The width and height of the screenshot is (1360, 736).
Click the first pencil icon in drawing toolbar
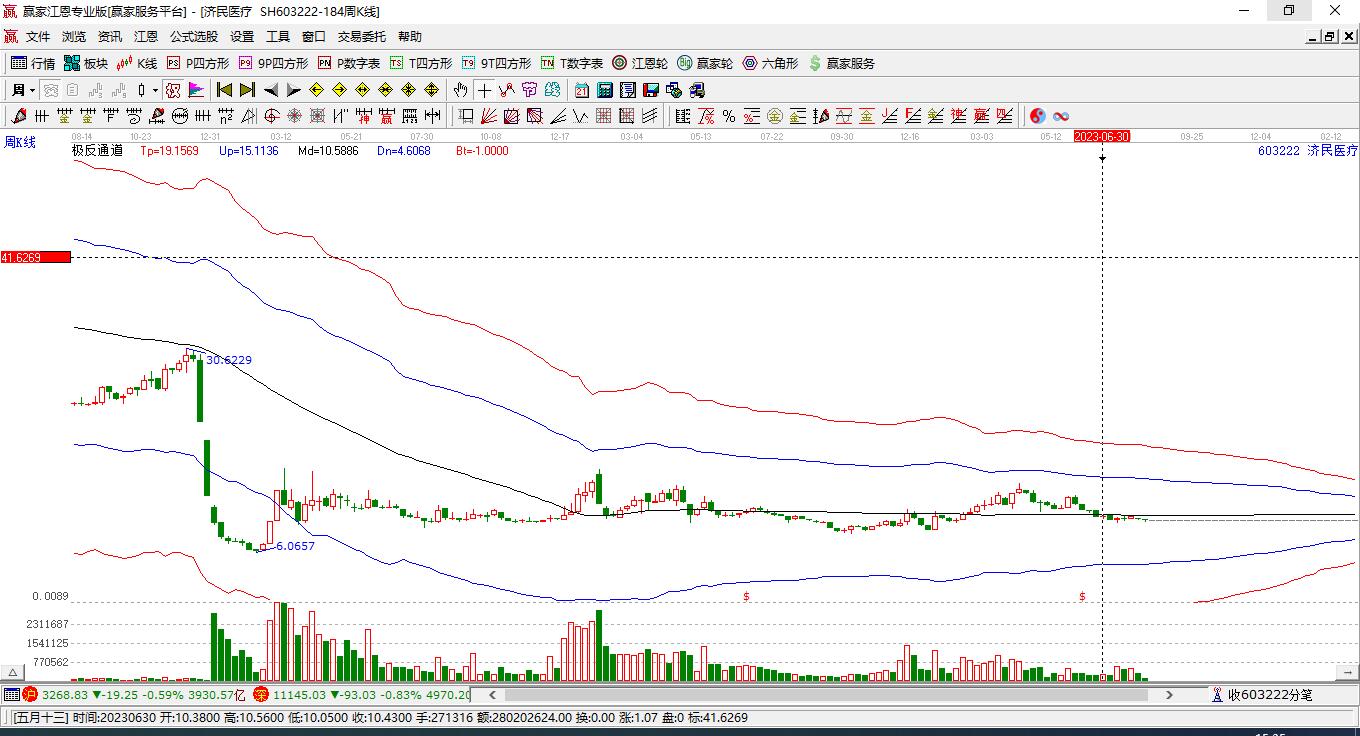pos(18,116)
